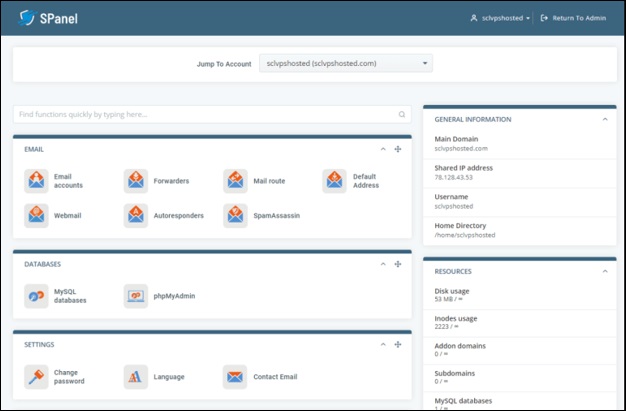Open the Jump To Account dropdown

346,64
